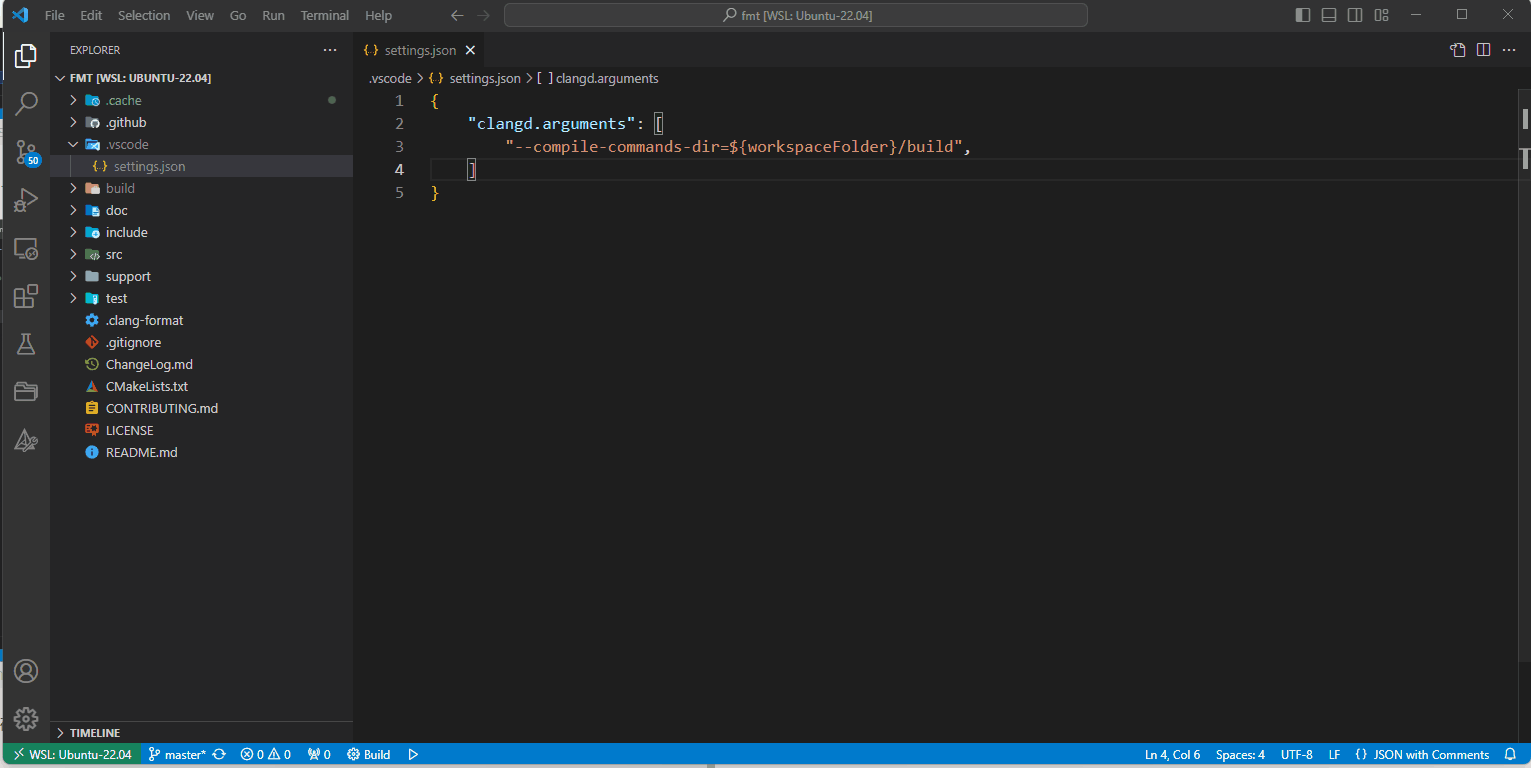This screenshot has height=768, width=1531.
Task: Open the Testing view flask icon
Action: click(x=27, y=343)
